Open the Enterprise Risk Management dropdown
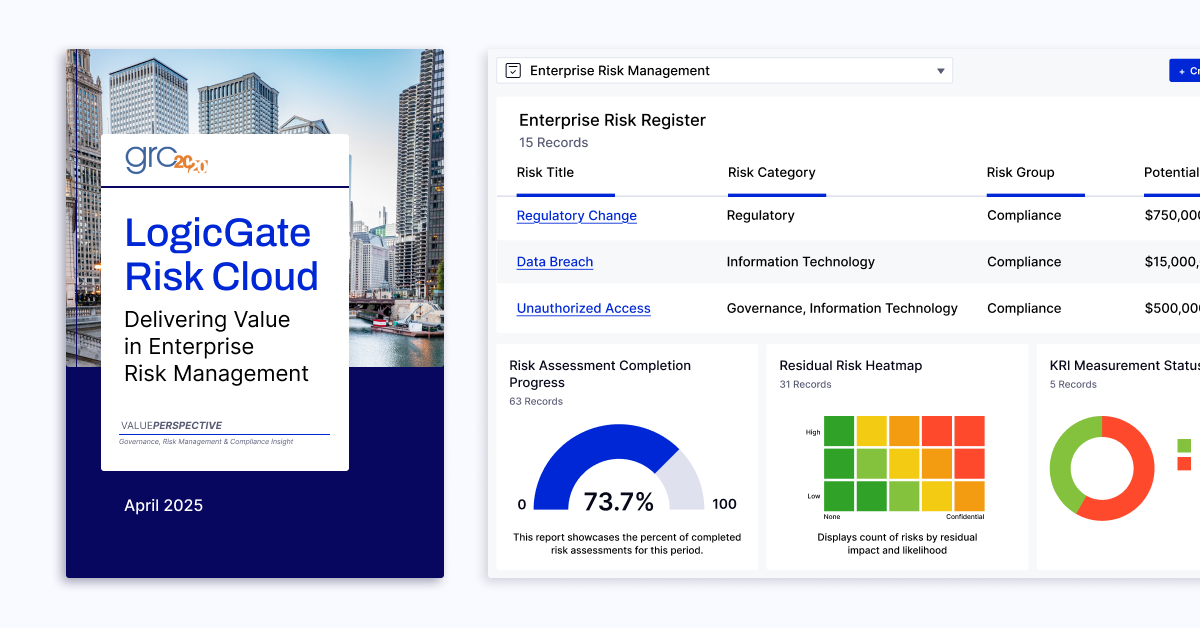1200x628 pixels. [724, 71]
